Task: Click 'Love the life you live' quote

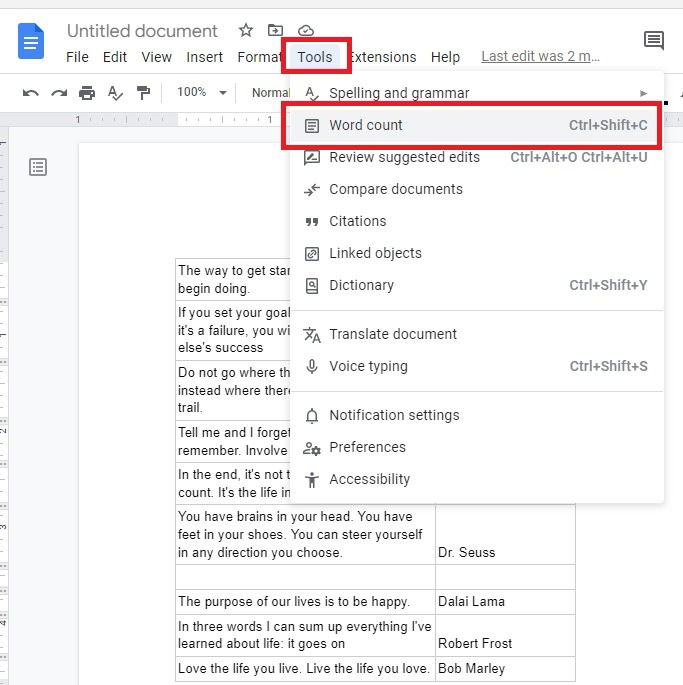Action: point(305,668)
